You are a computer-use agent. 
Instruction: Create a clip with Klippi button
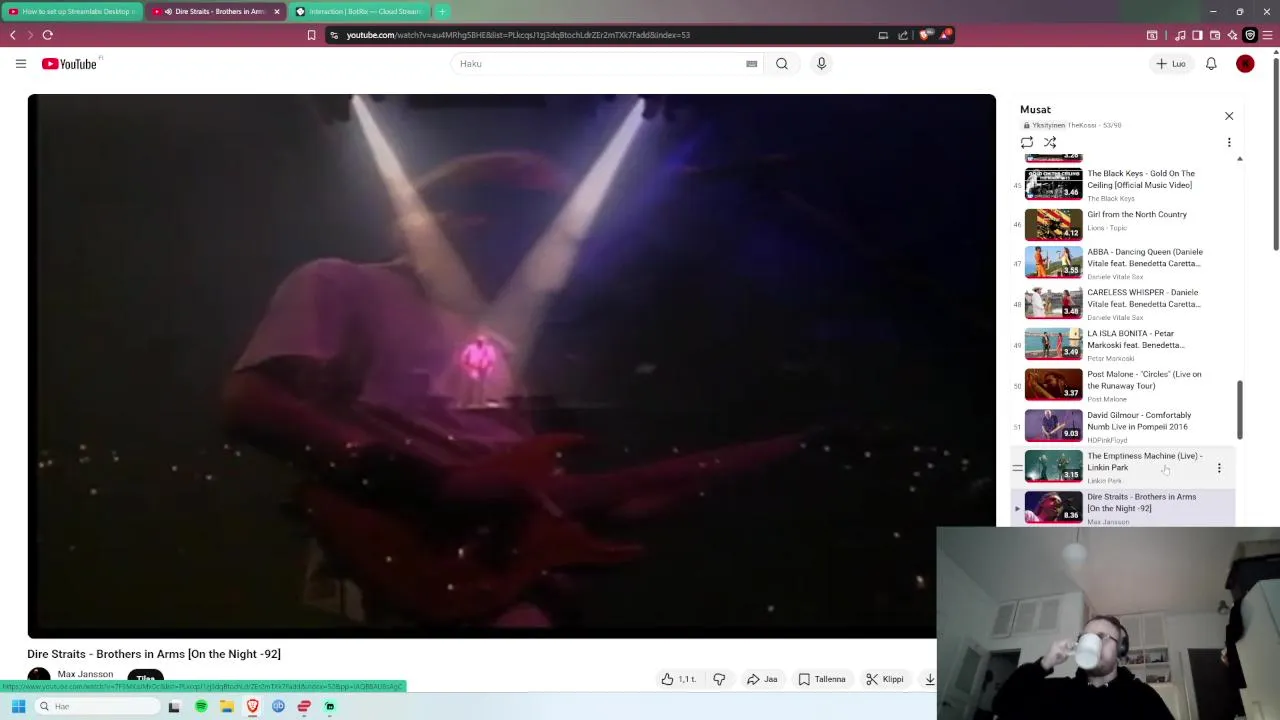pos(885,679)
